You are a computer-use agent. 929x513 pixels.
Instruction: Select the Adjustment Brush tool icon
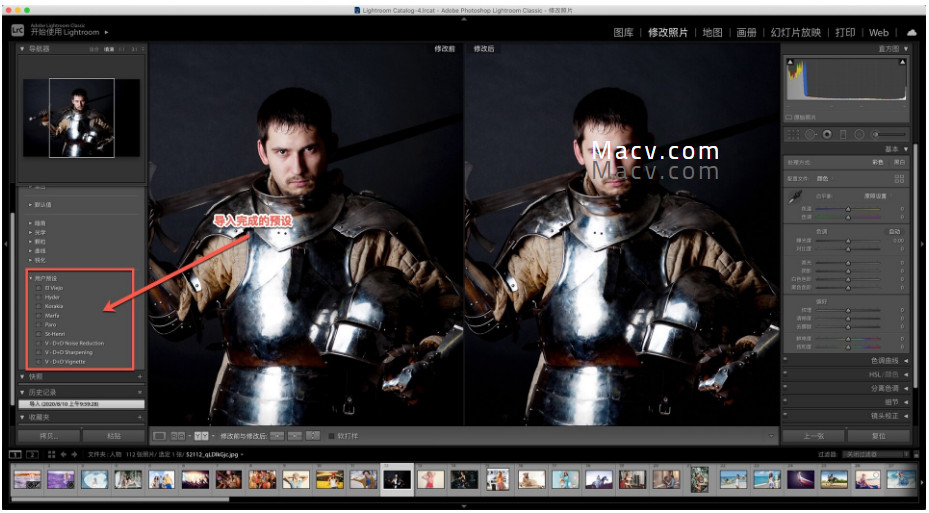click(x=889, y=134)
